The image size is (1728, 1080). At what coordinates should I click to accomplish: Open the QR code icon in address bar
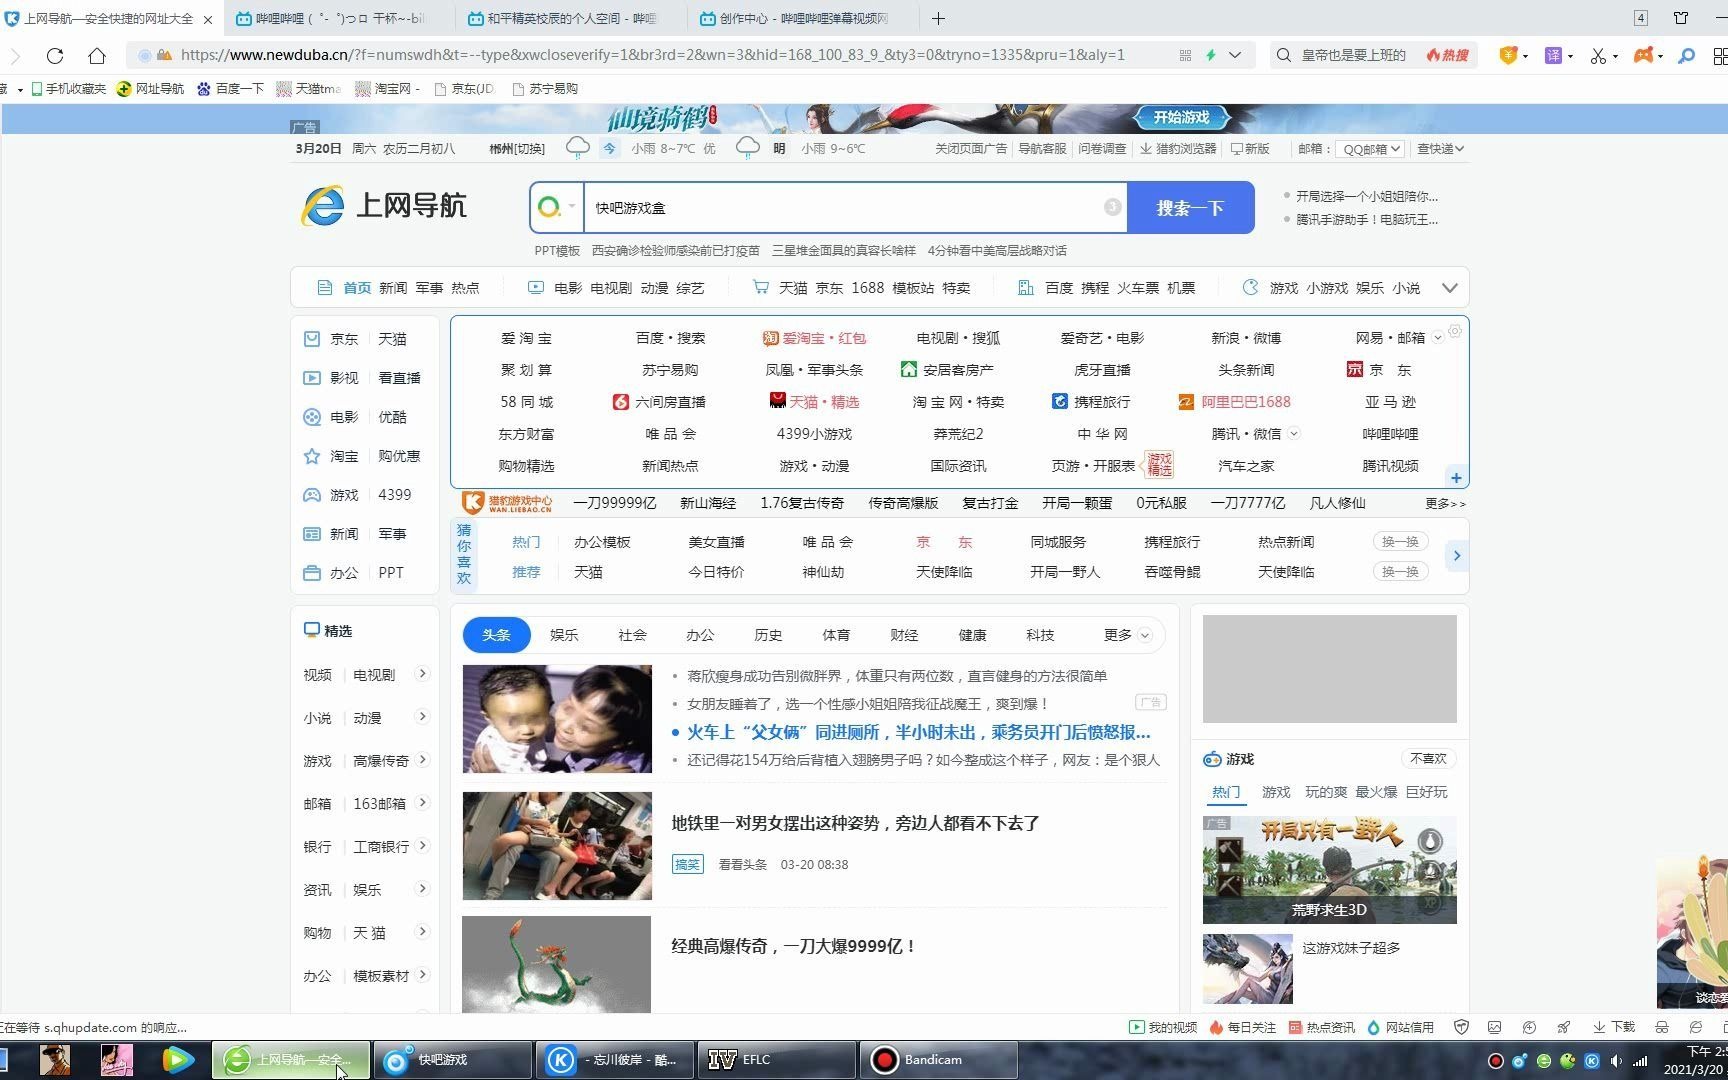click(x=1185, y=56)
